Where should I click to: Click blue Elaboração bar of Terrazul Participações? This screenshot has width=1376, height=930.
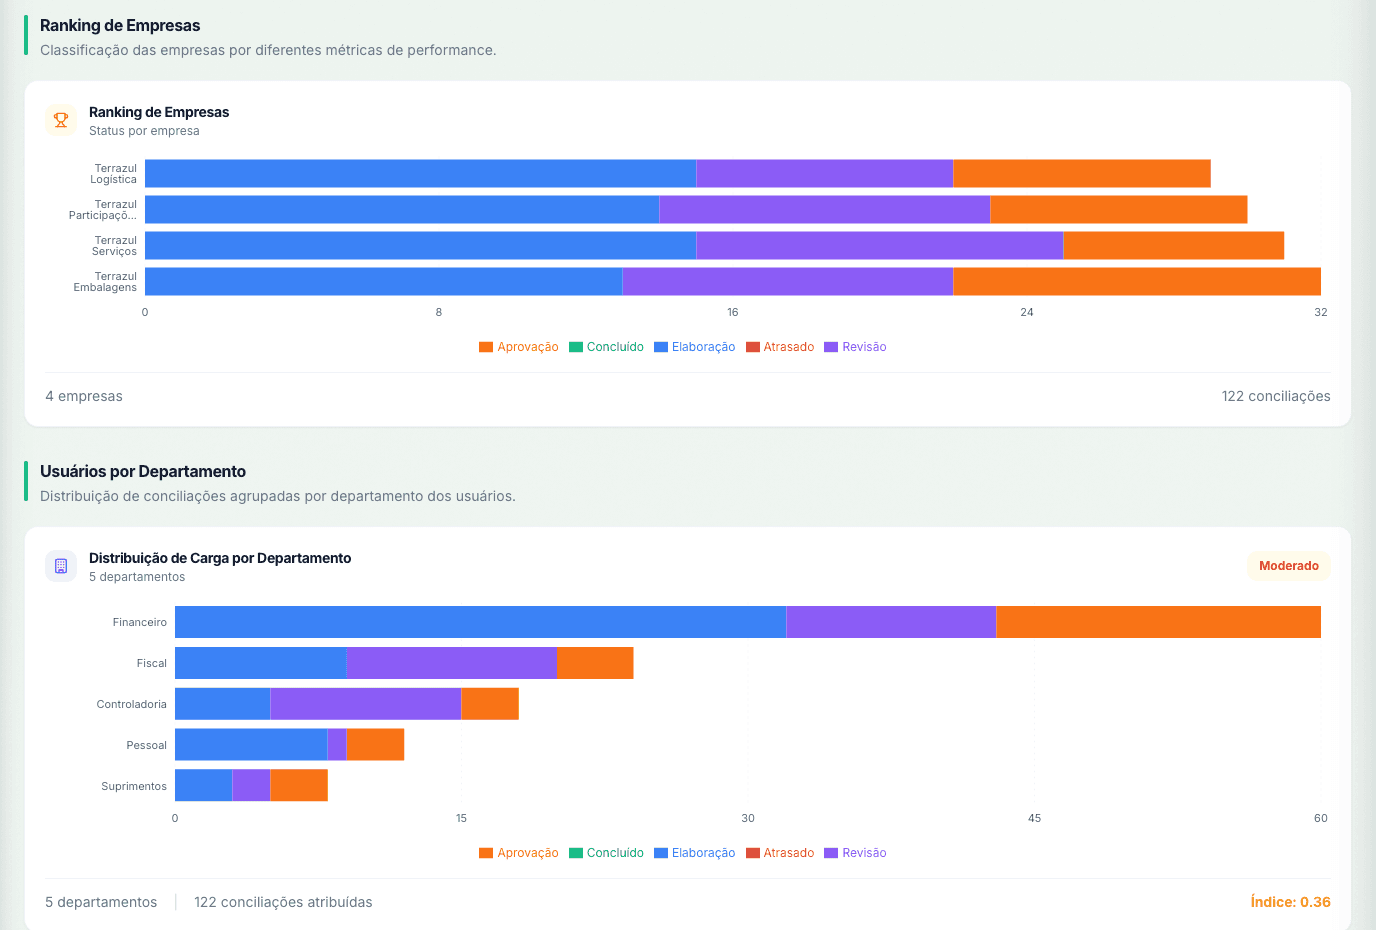(402, 210)
